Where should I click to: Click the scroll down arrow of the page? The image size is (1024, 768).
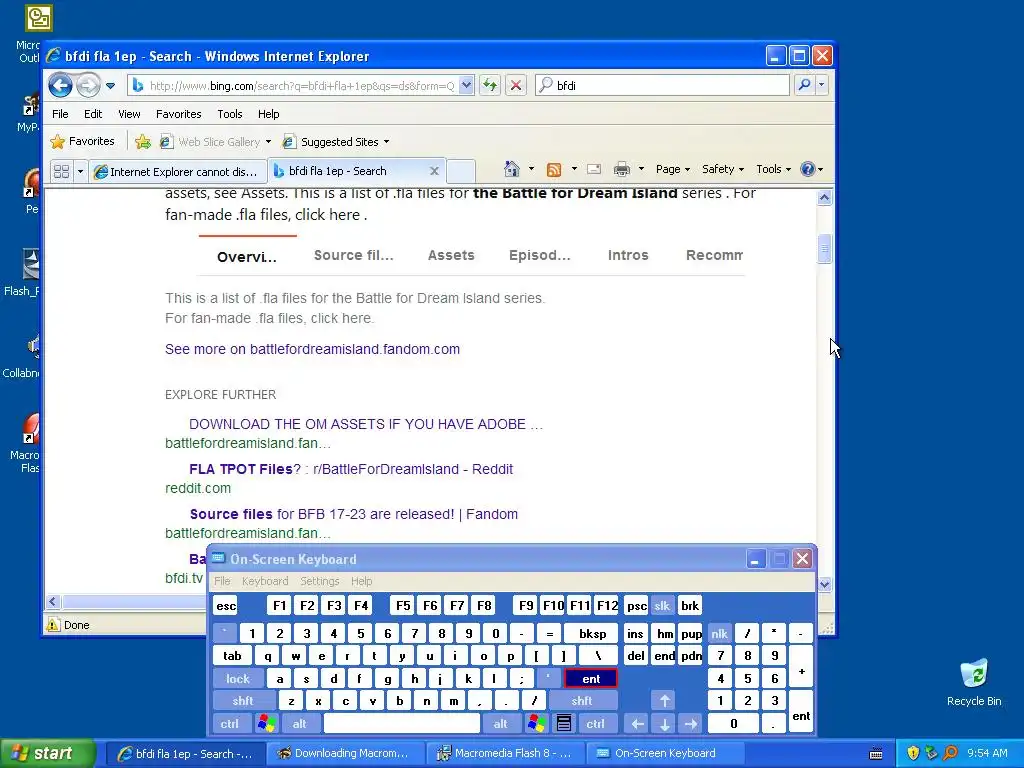824,584
